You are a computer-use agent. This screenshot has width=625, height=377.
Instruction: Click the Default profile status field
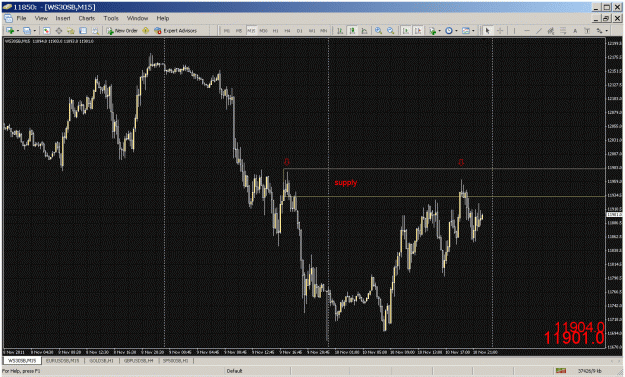(257, 371)
